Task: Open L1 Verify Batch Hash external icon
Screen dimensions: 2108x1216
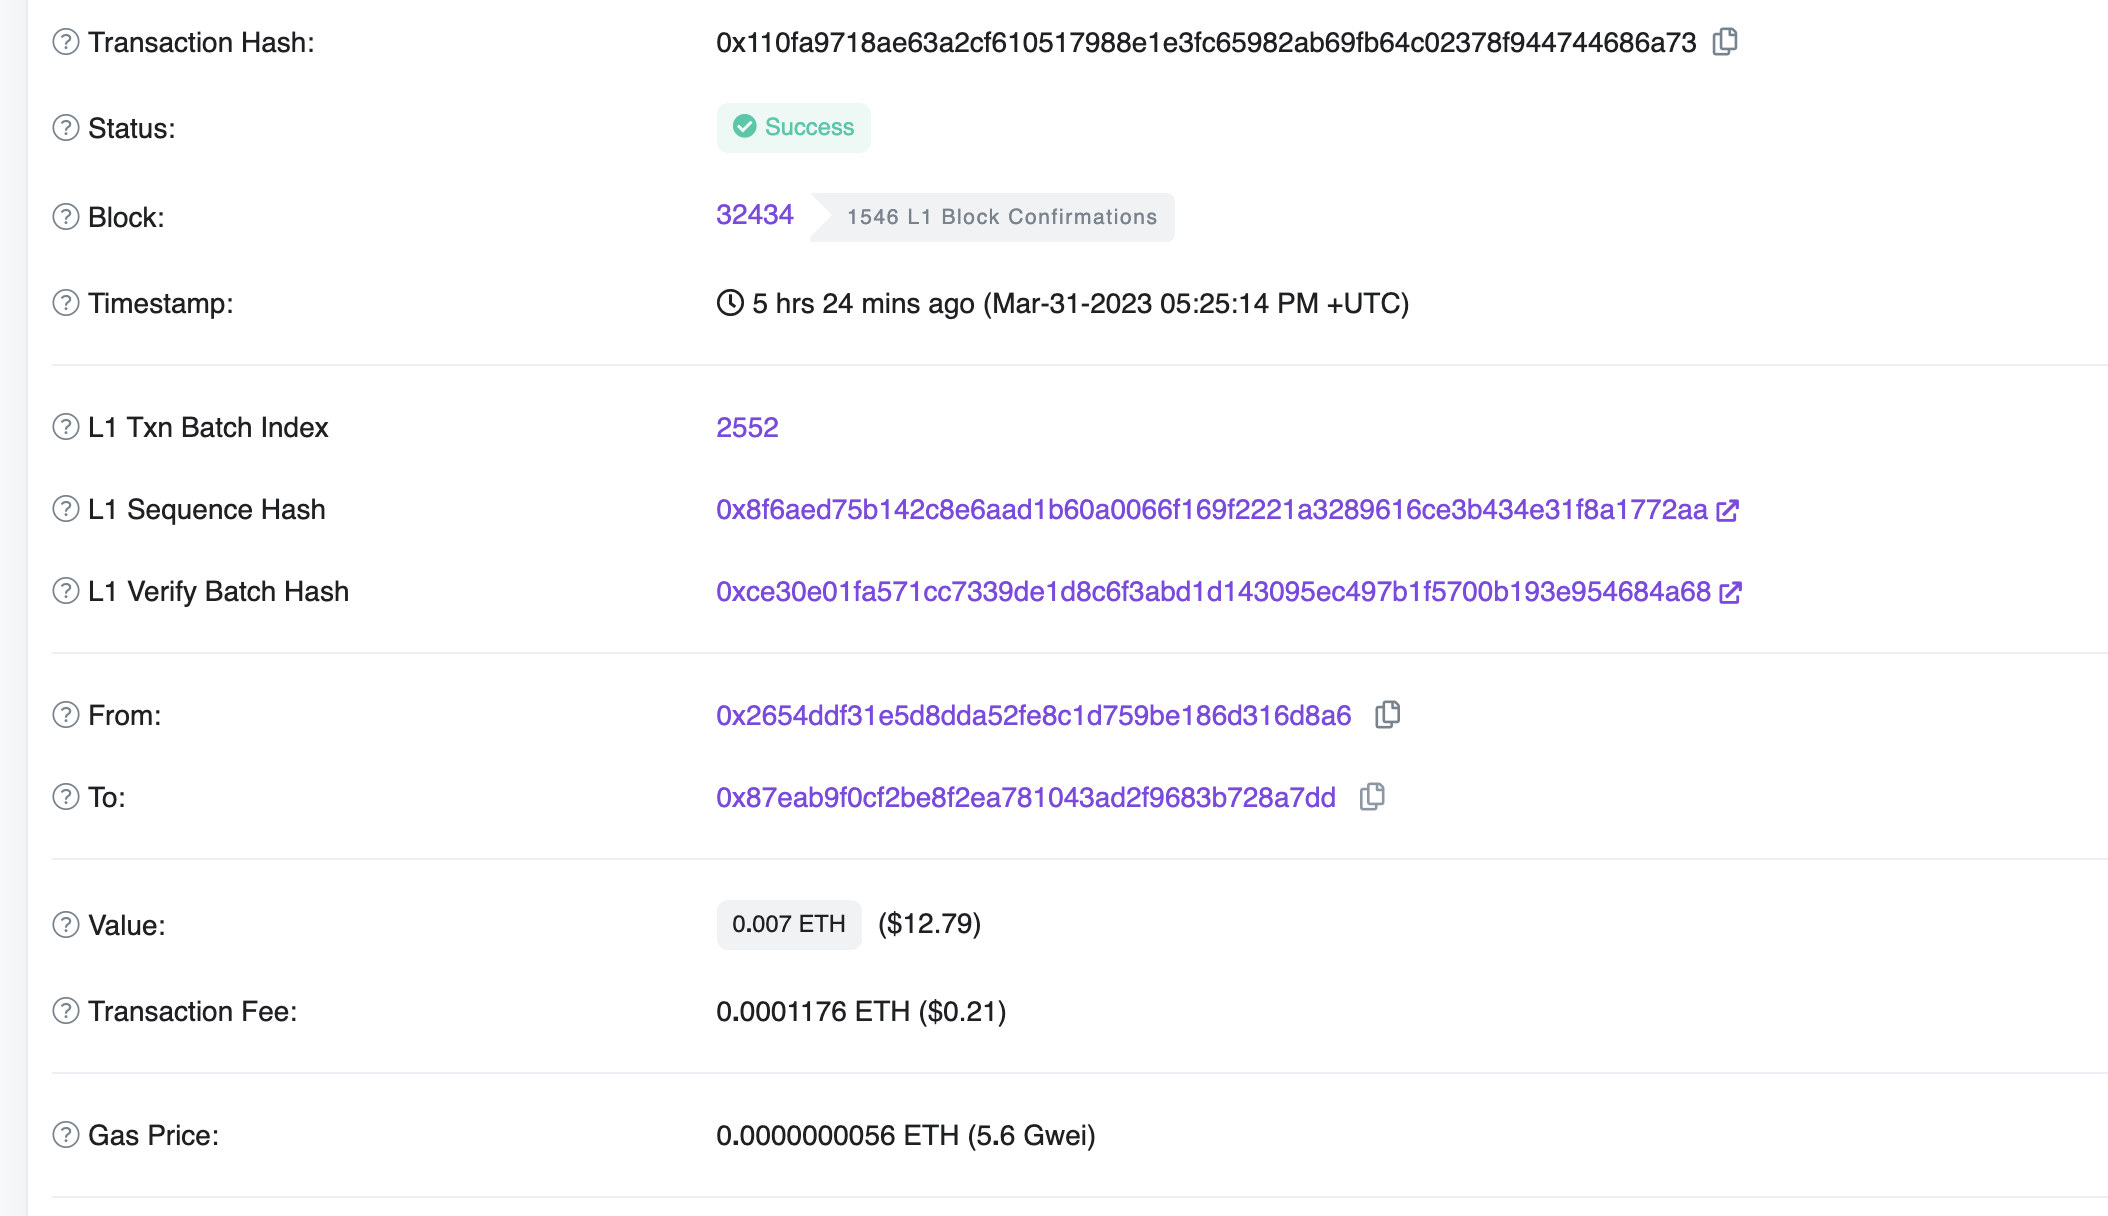Action: [1730, 593]
